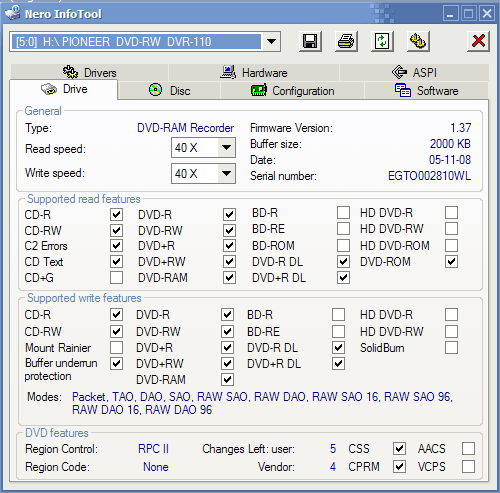Screen dimensions: 500x493
Task: Toggle BD-RE write checkbox
Action: click(338, 331)
